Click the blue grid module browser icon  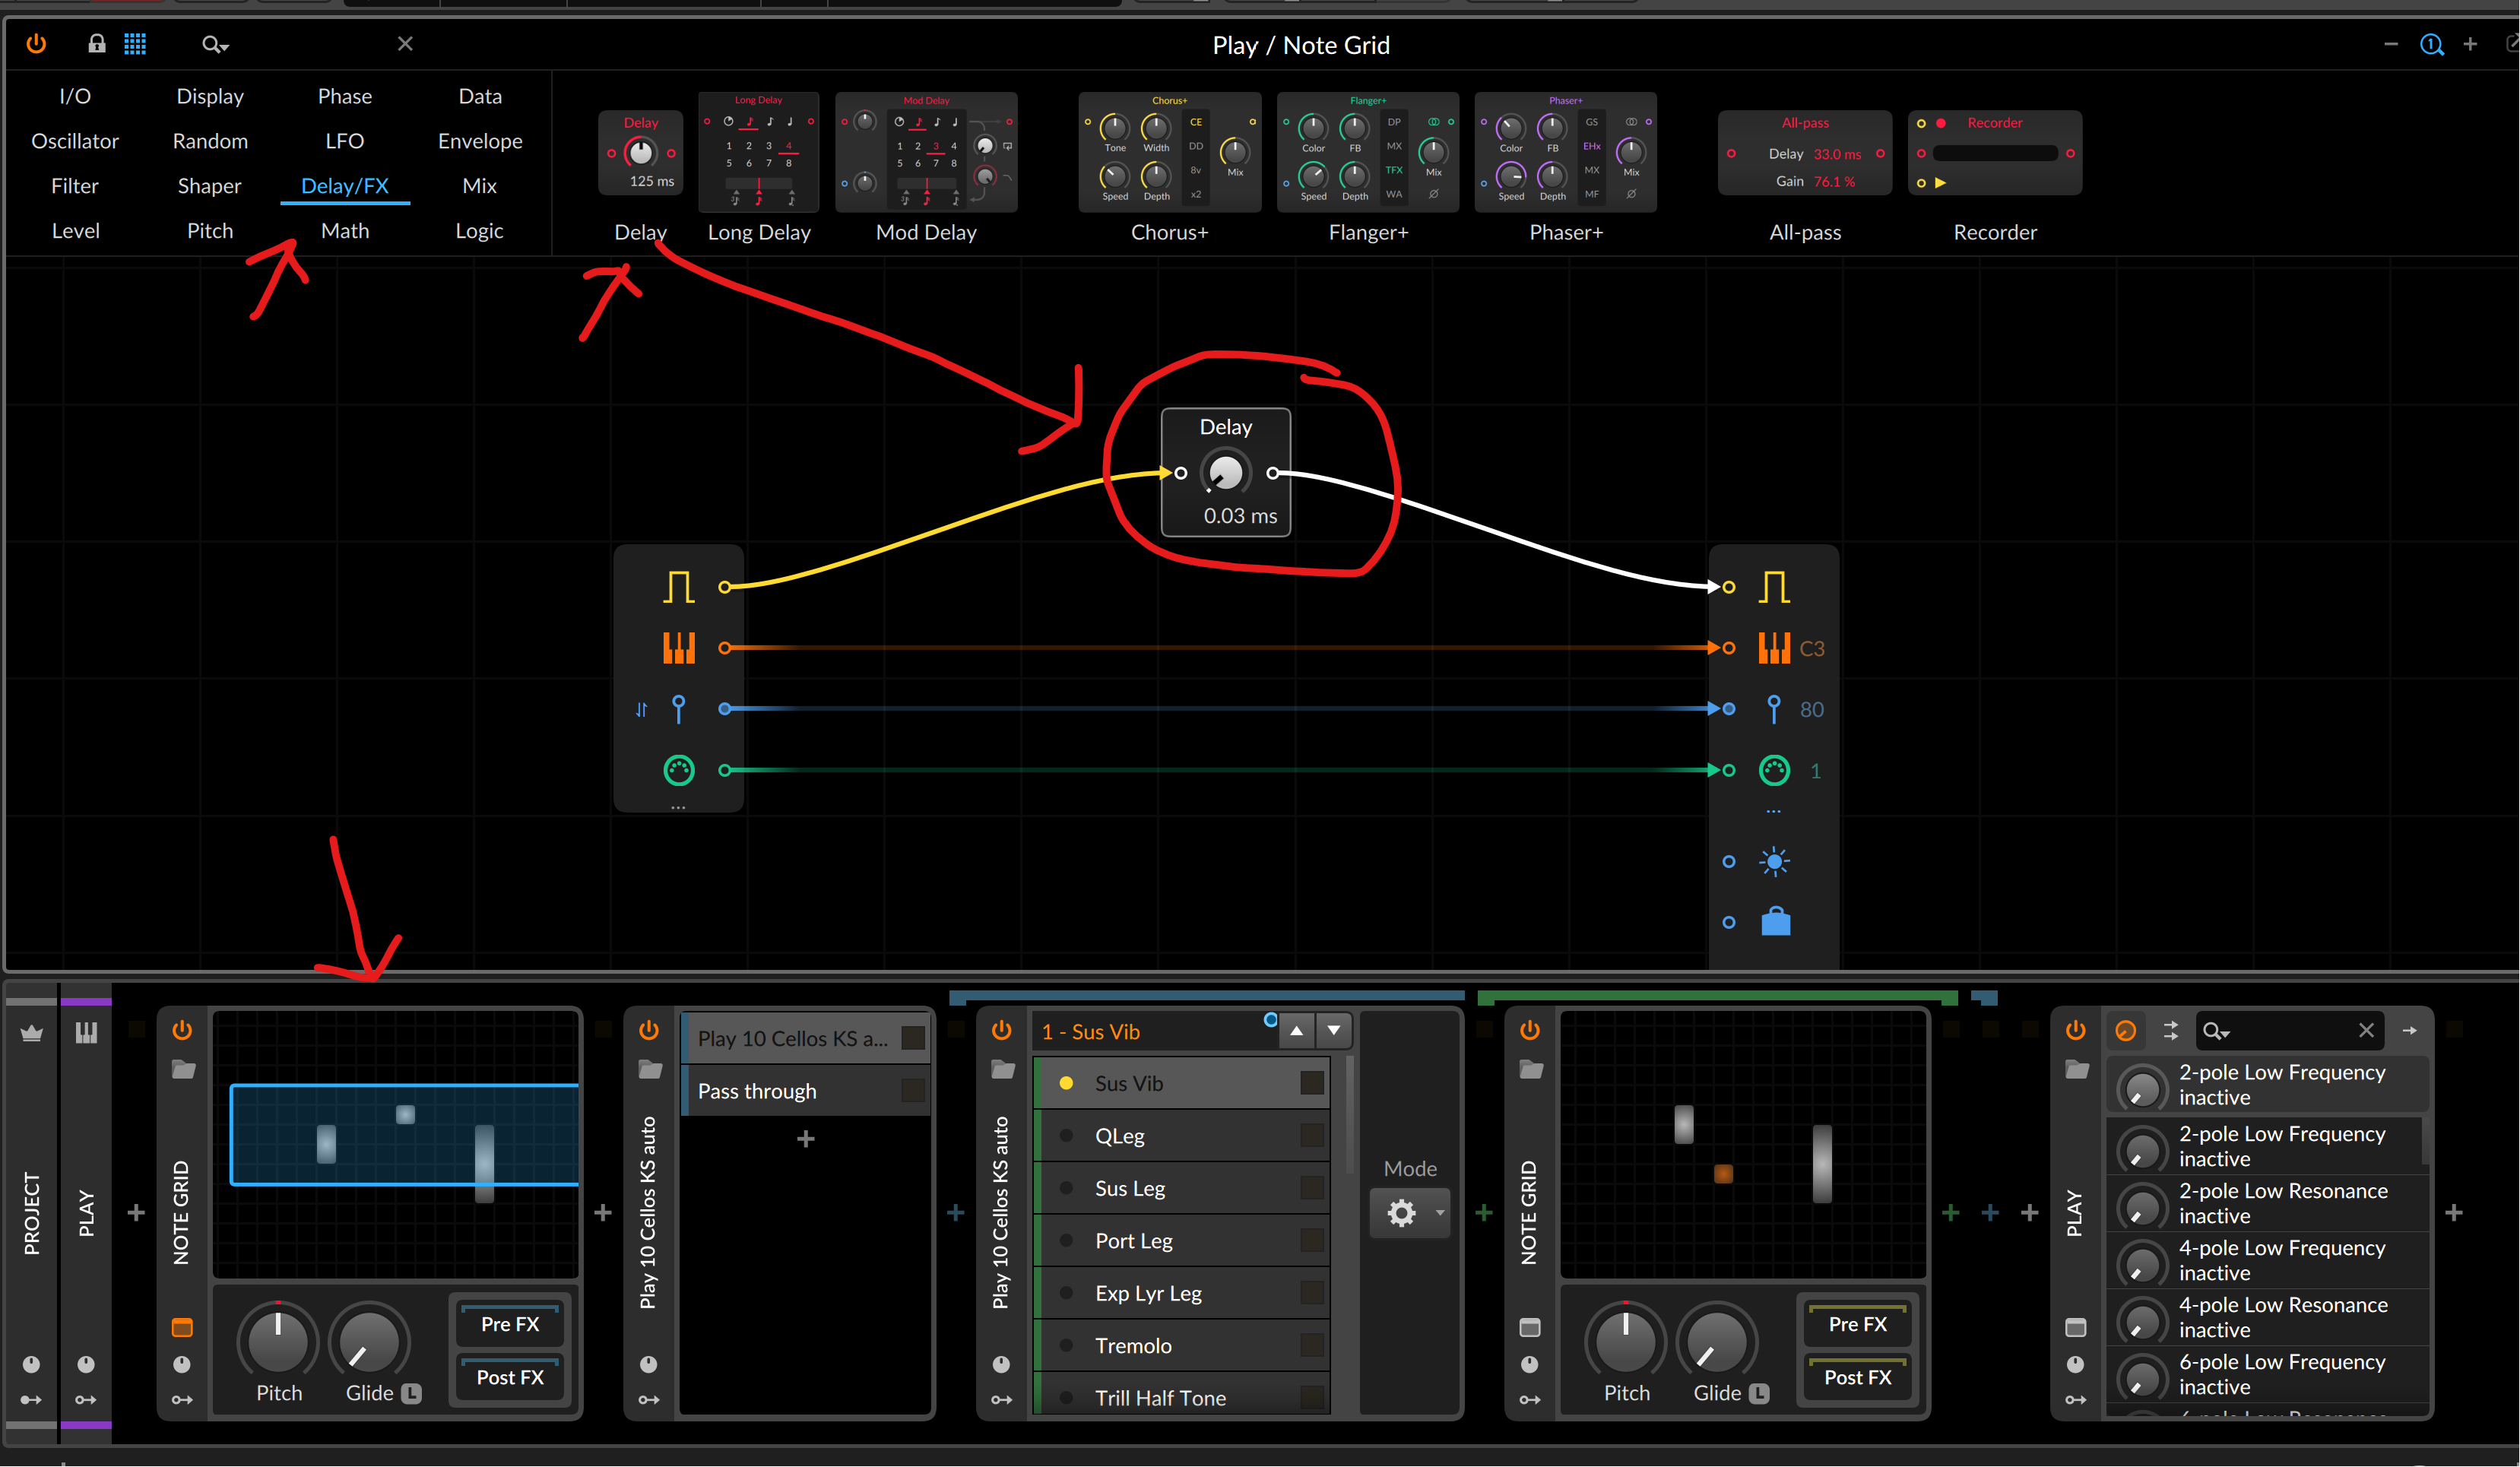pyautogui.click(x=135, y=44)
